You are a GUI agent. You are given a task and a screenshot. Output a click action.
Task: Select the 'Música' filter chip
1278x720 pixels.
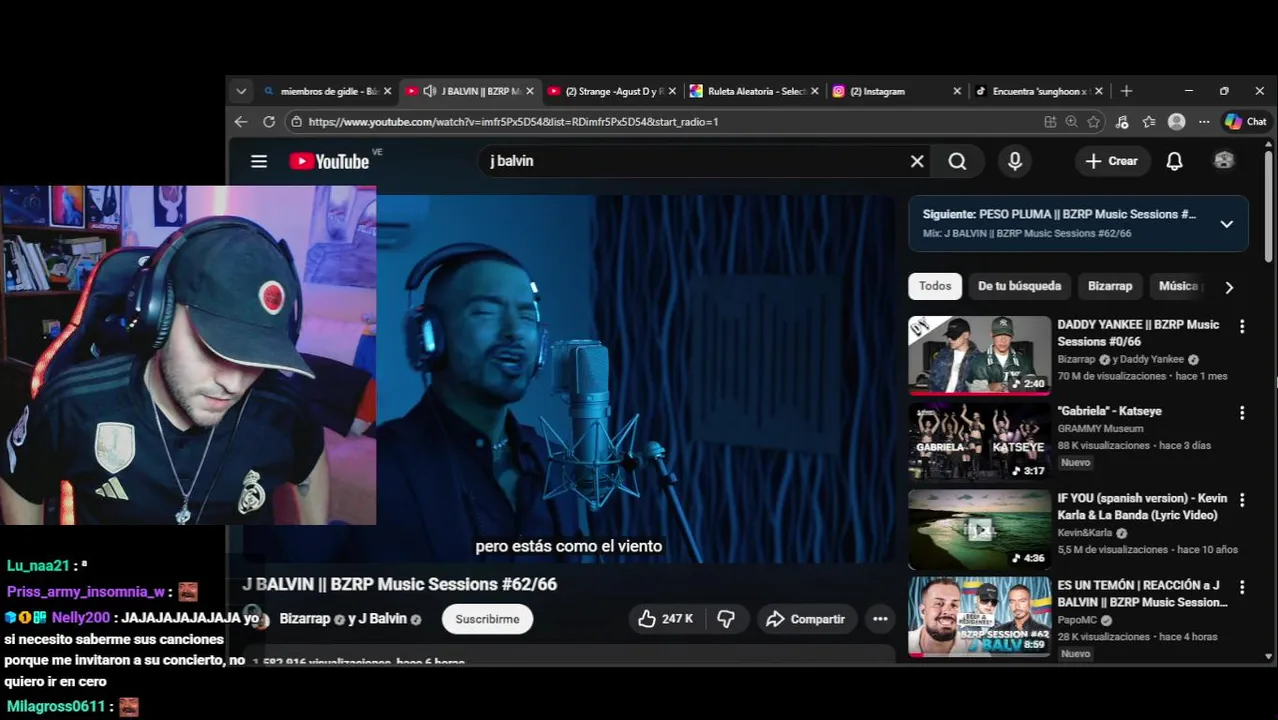pyautogui.click(x=1177, y=286)
